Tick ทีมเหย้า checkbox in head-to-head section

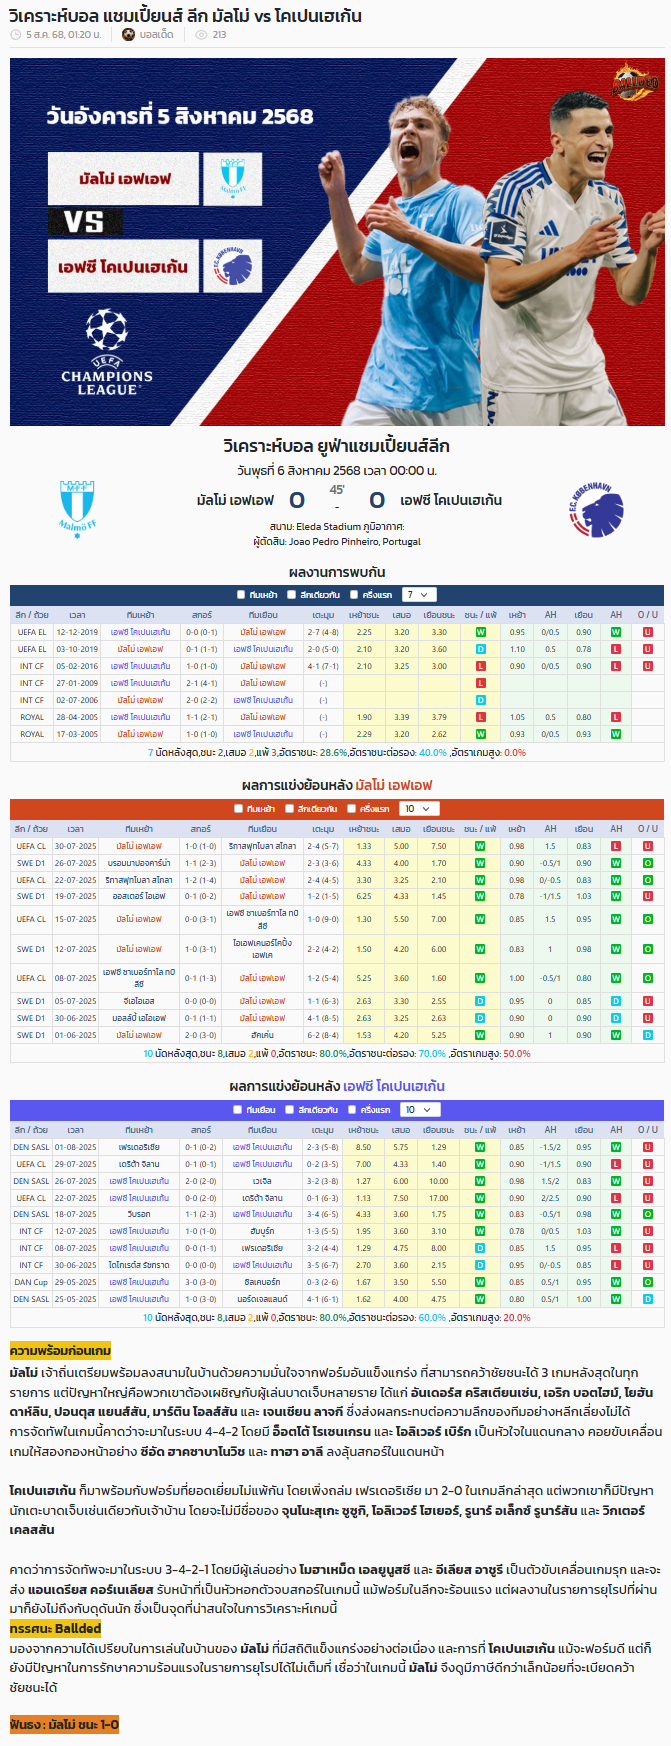[x=241, y=595]
